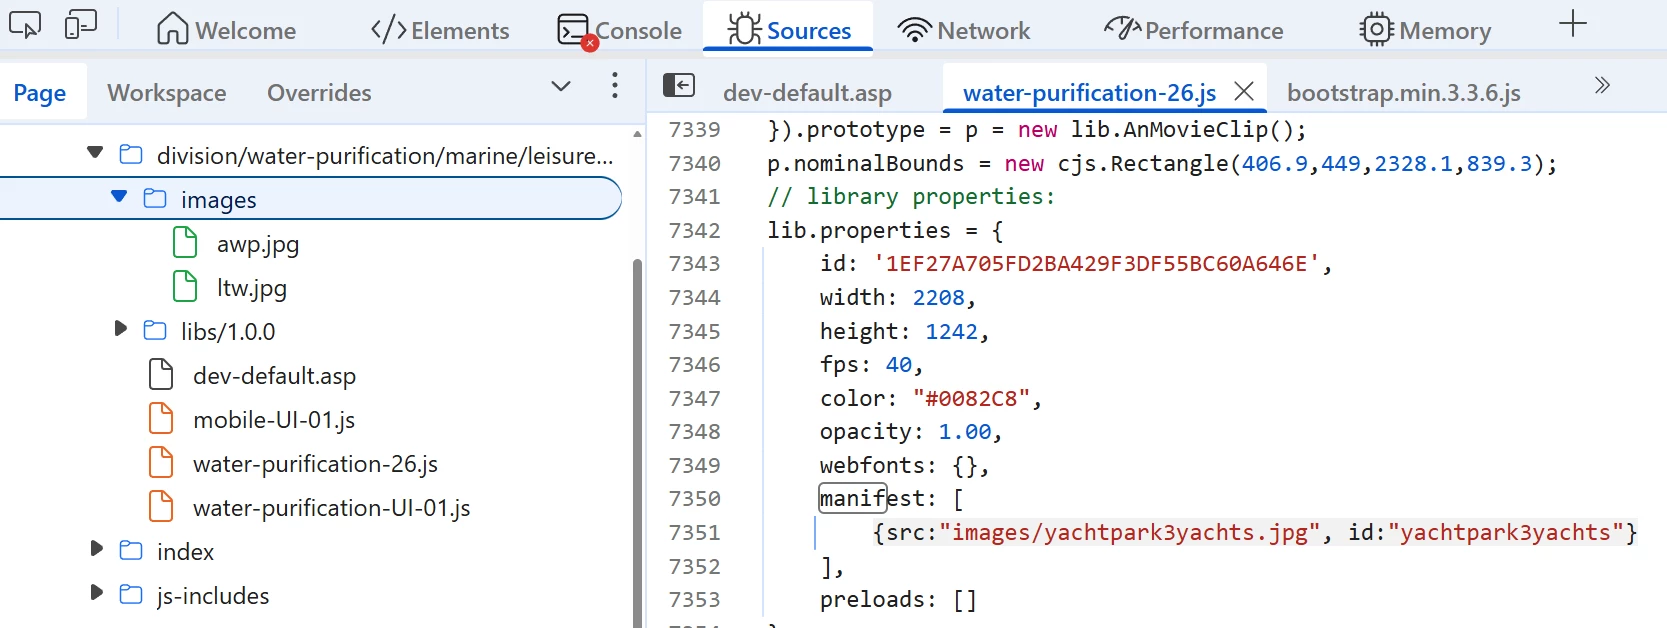Click the ltw.jpg file icon

coord(185,286)
